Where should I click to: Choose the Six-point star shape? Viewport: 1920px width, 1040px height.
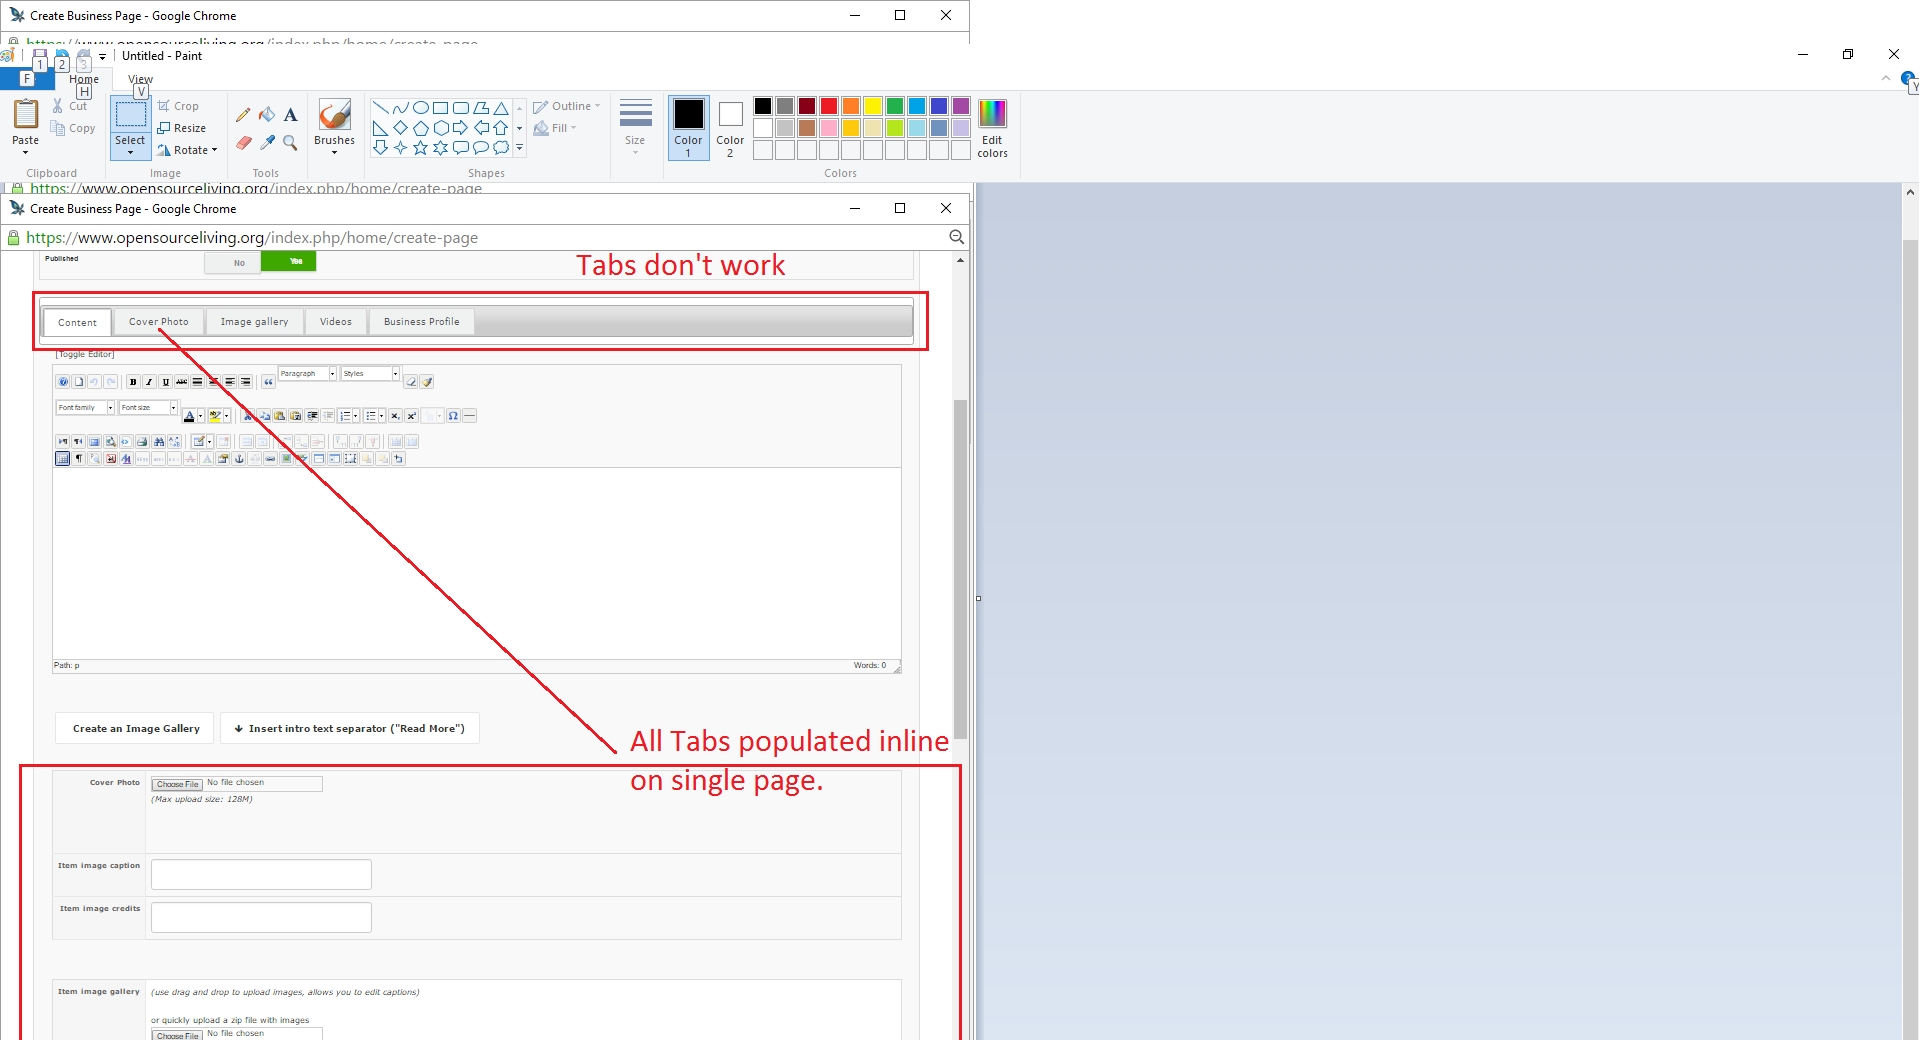pos(440,148)
